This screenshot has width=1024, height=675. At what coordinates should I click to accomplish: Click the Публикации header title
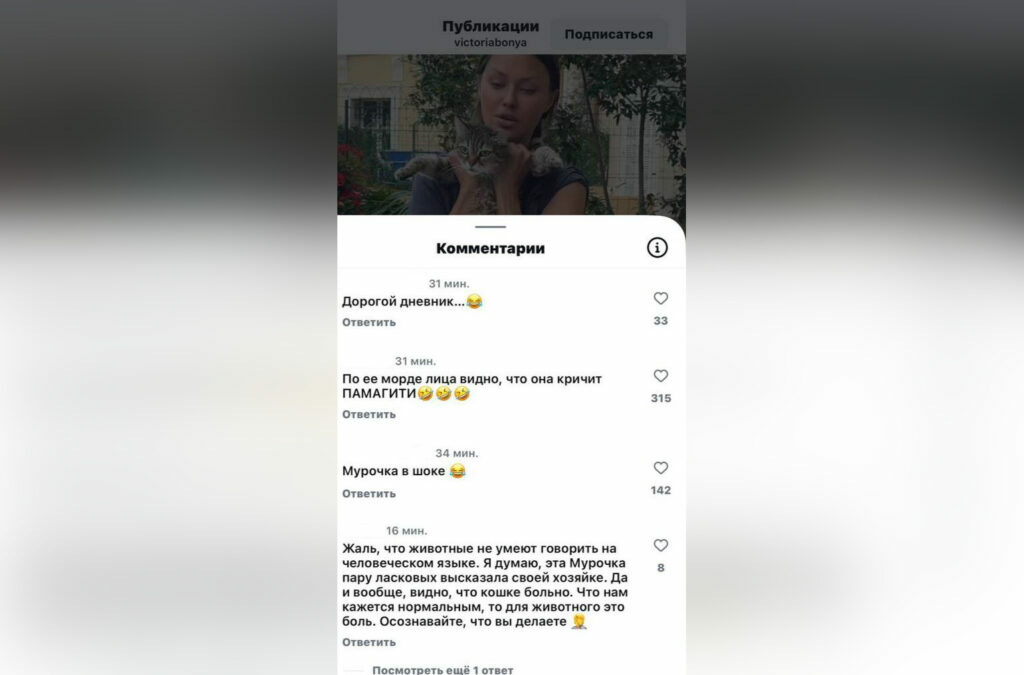pyautogui.click(x=490, y=26)
